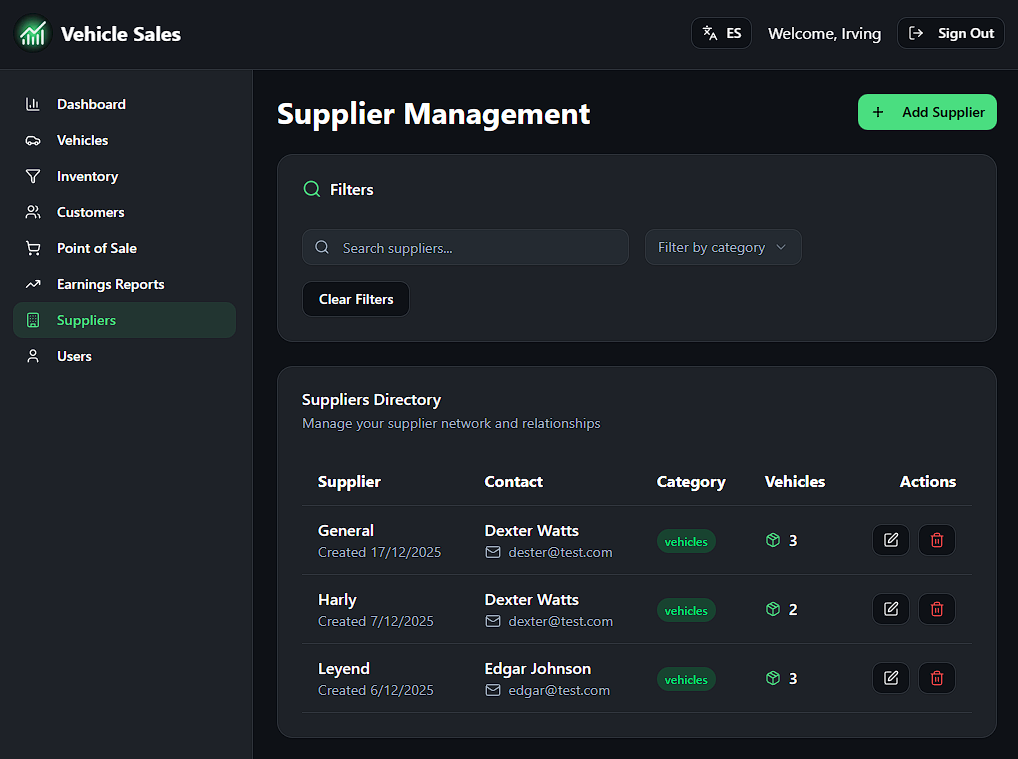Viewport: 1018px width, 759px height.
Task: Click the translate language icon
Action: [x=710, y=33]
